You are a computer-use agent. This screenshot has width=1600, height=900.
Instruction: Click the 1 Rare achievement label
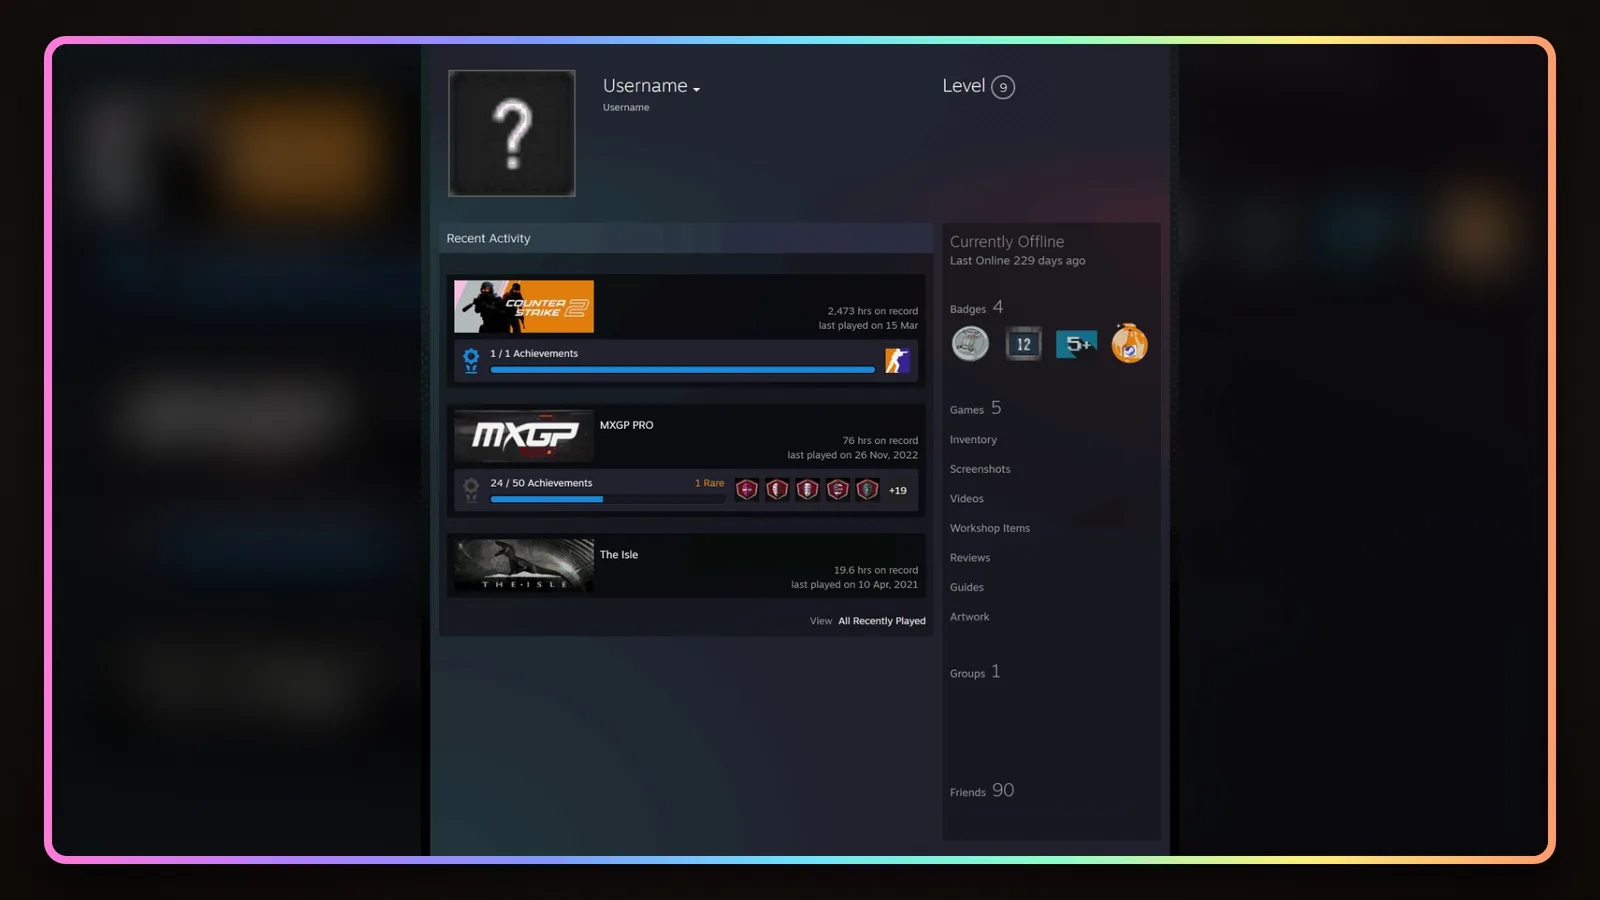tap(709, 483)
